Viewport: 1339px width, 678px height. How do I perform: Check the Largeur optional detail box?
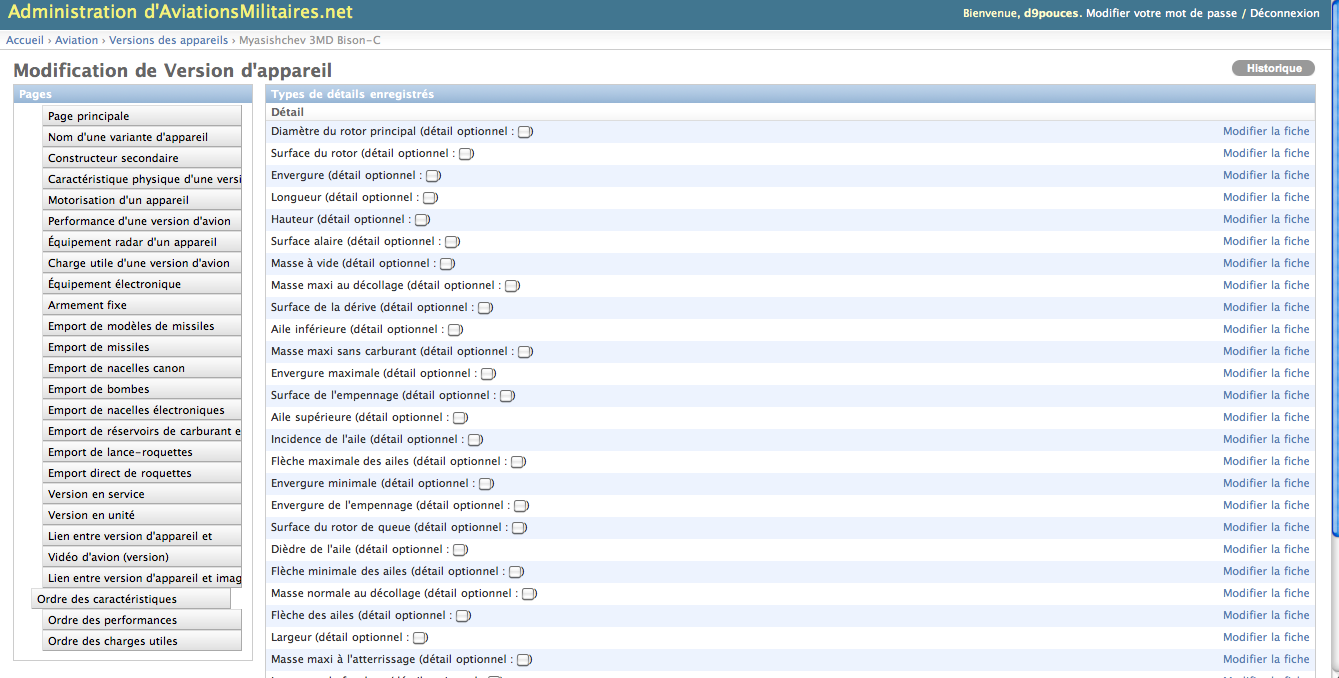pyautogui.click(x=420, y=638)
